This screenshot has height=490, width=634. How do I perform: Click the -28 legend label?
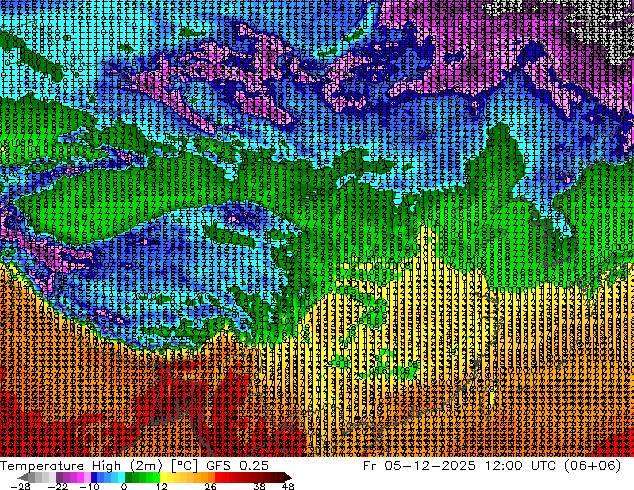click(21, 486)
